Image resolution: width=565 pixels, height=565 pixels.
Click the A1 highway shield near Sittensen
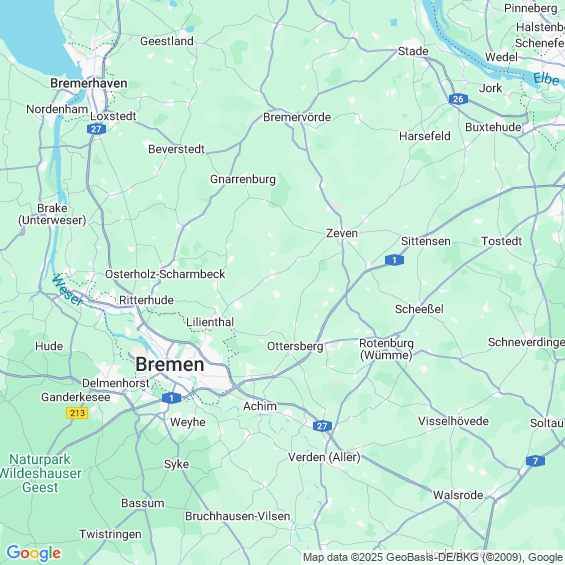point(394,260)
